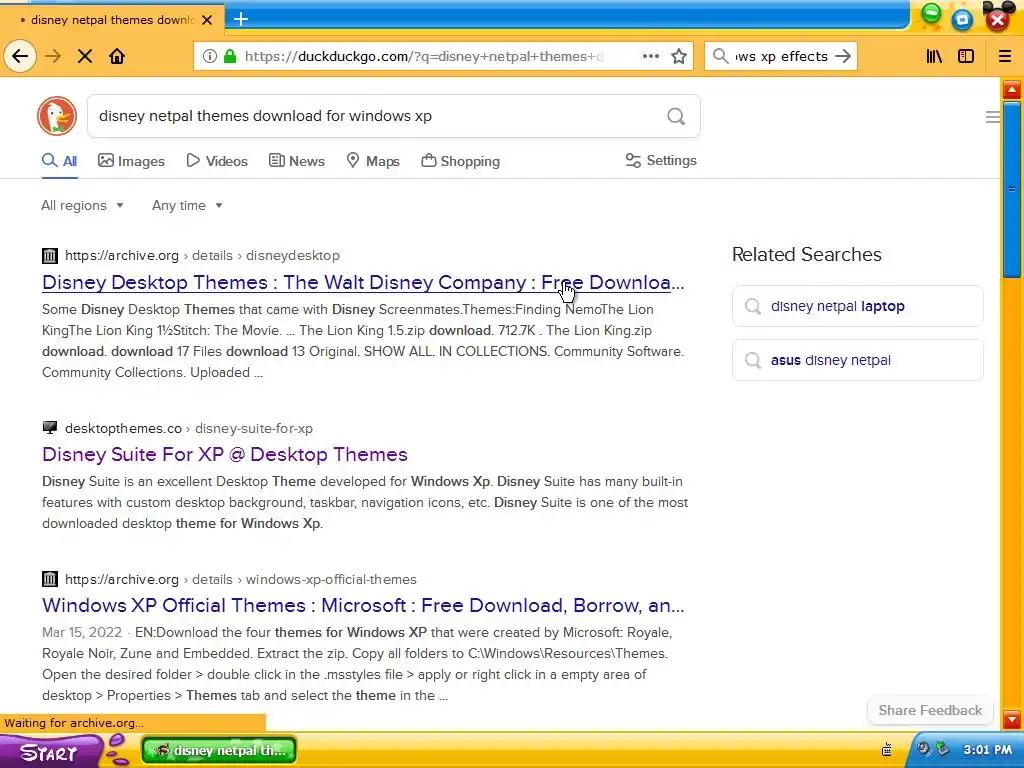Switch to the Videos tab

tap(217, 161)
